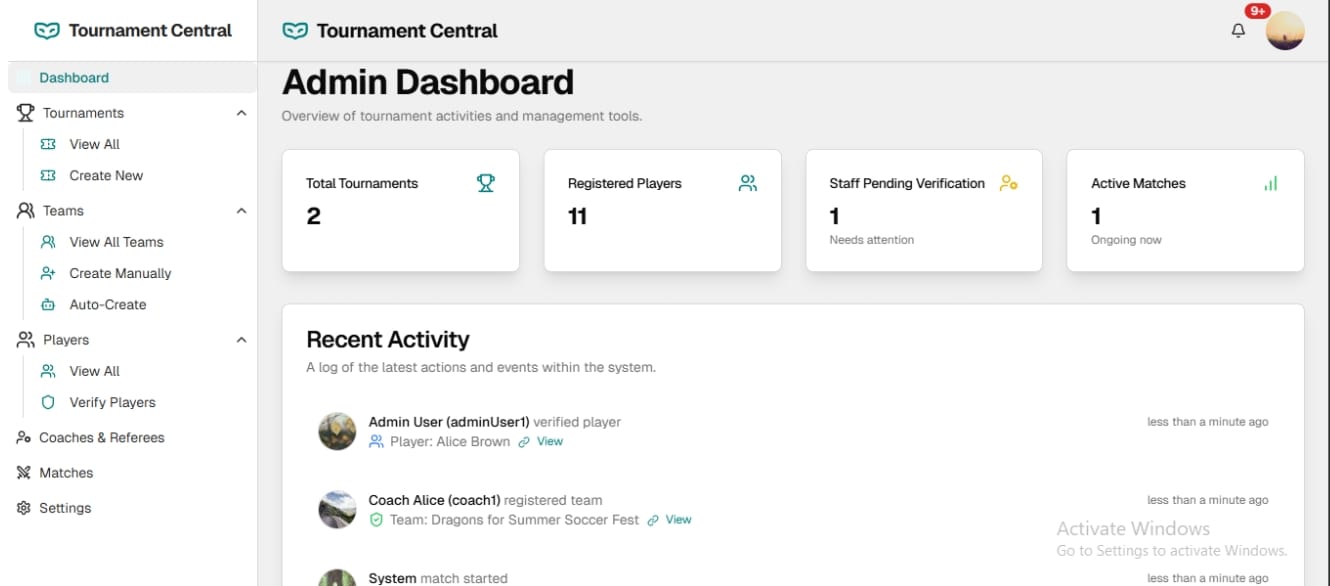Screen dimensions: 1330x586
Task: Click the Tournament Central sidebar logo
Action: click(x=132, y=31)
